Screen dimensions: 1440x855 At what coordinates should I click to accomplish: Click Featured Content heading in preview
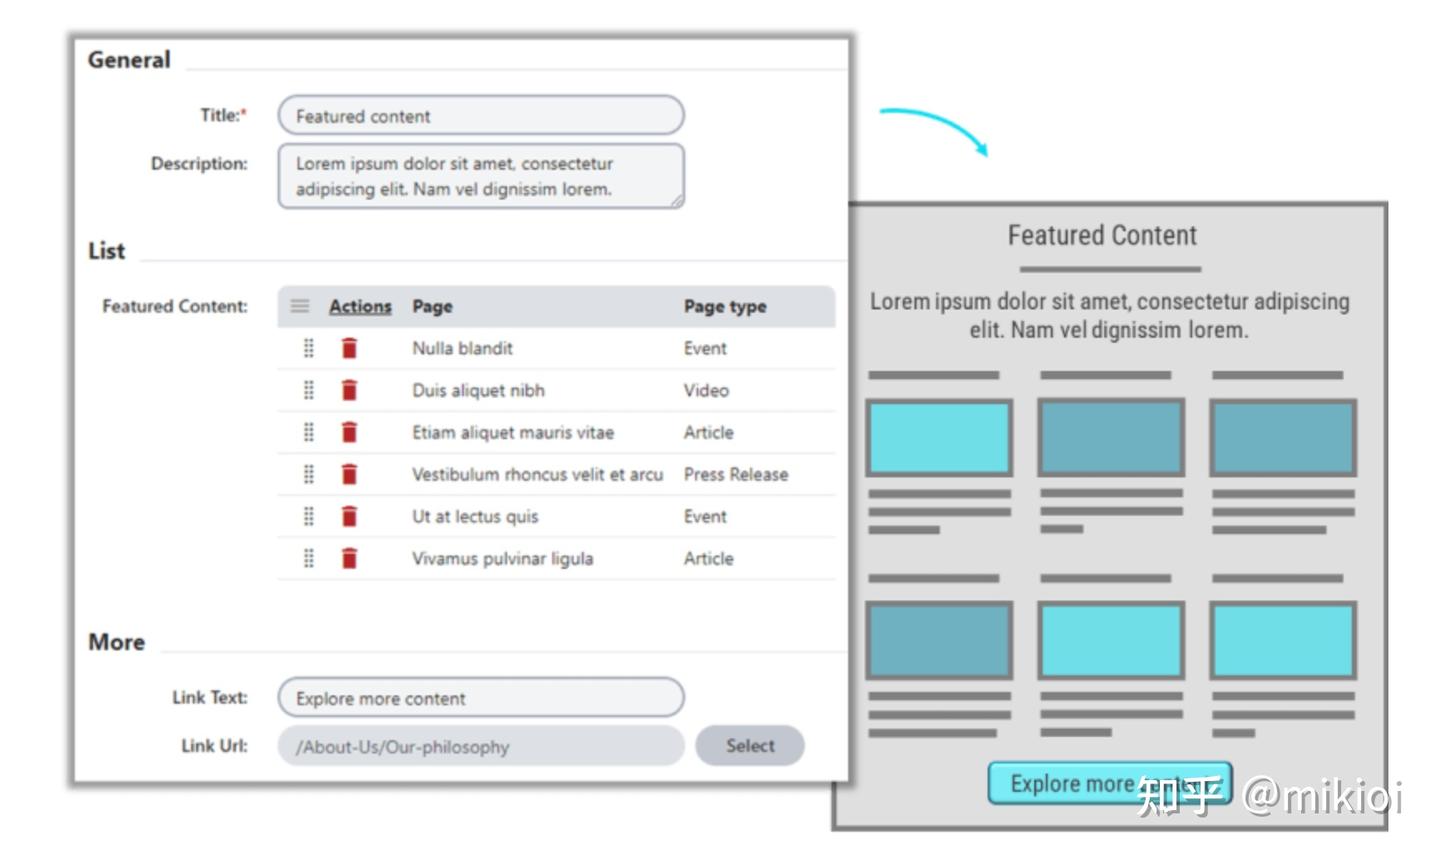coord(1102,235)
